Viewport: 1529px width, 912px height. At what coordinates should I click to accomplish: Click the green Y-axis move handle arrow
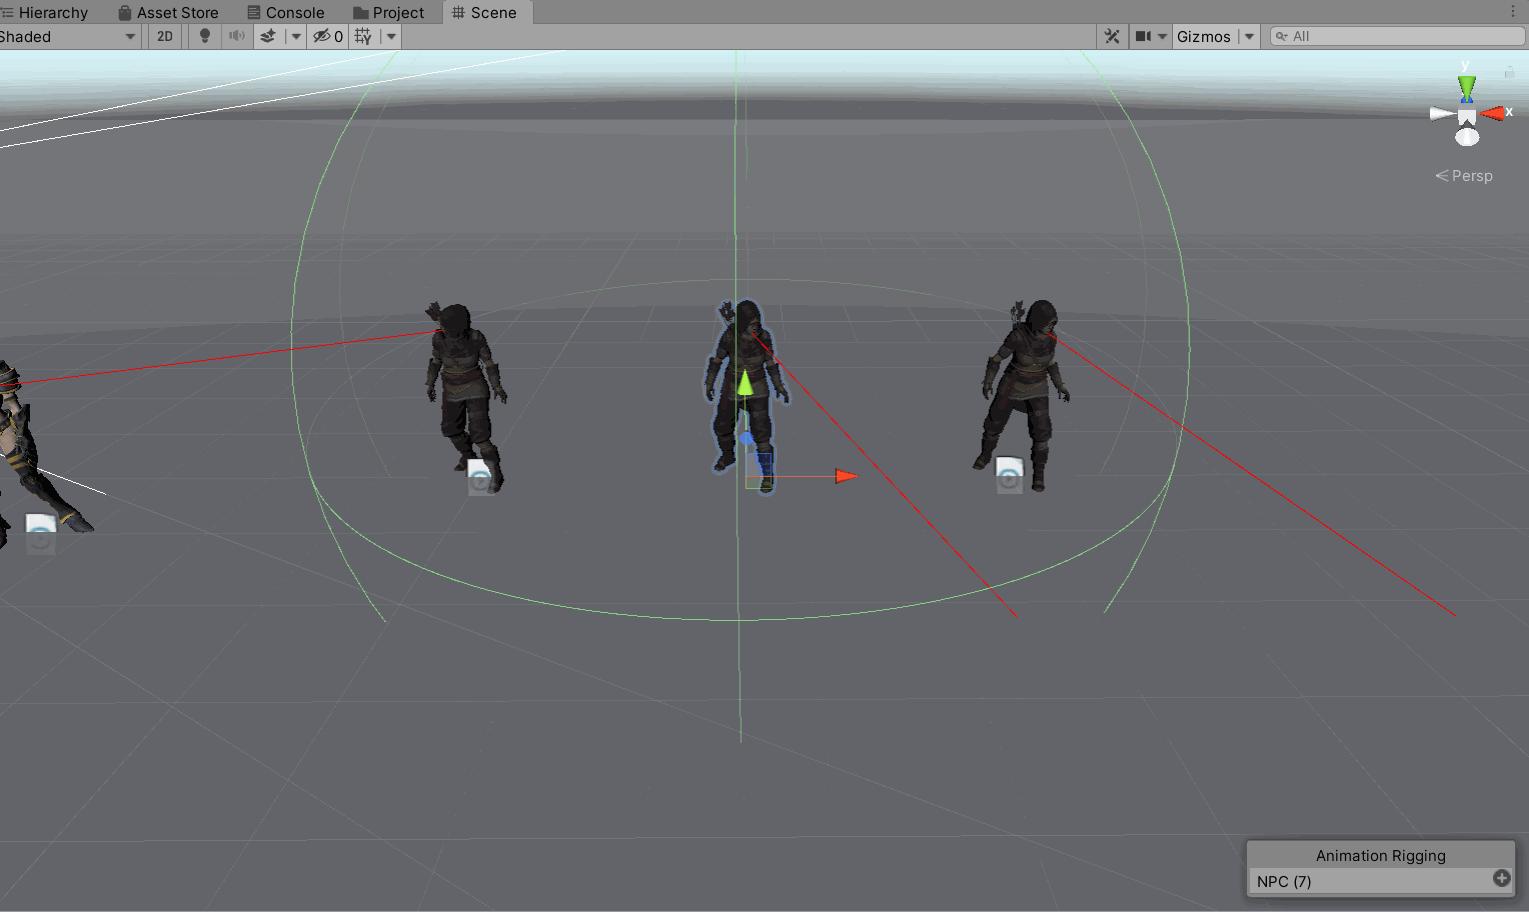(745, 383)
